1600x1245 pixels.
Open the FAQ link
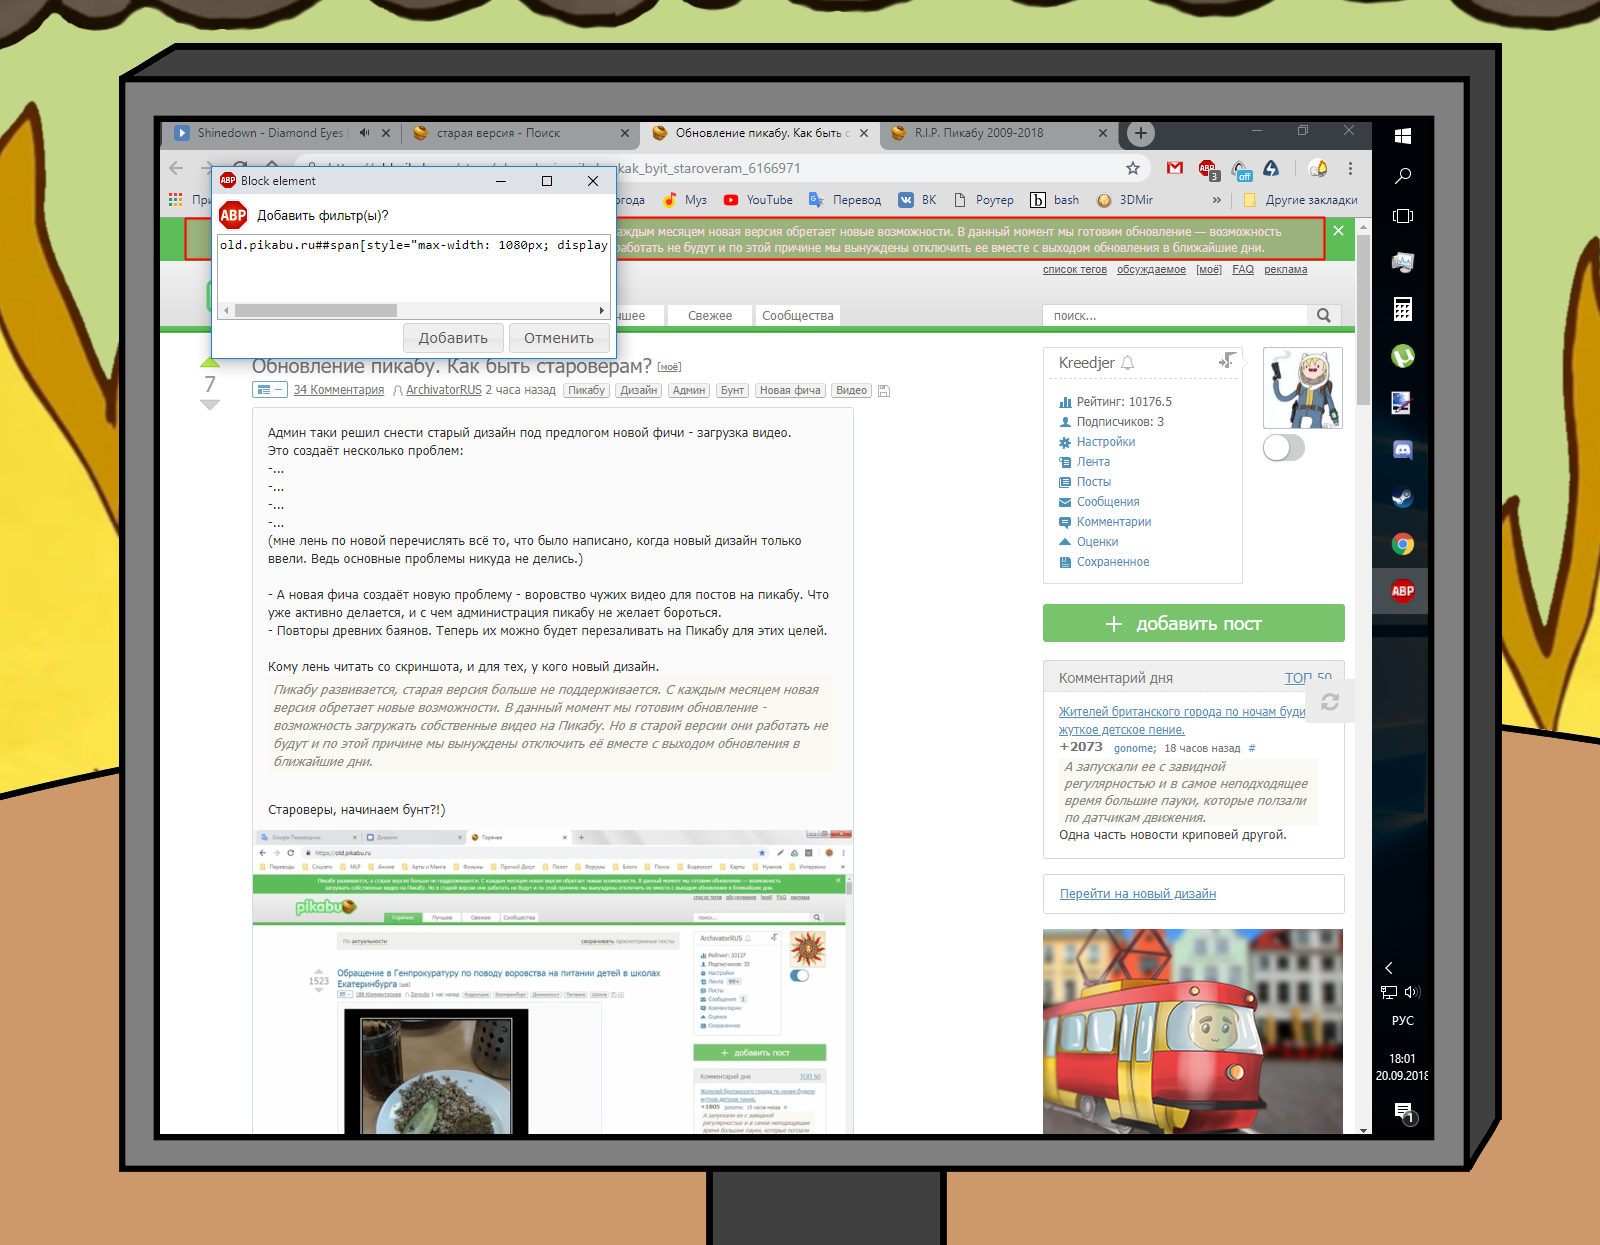pyautogui.click(x=1243, y=270)
